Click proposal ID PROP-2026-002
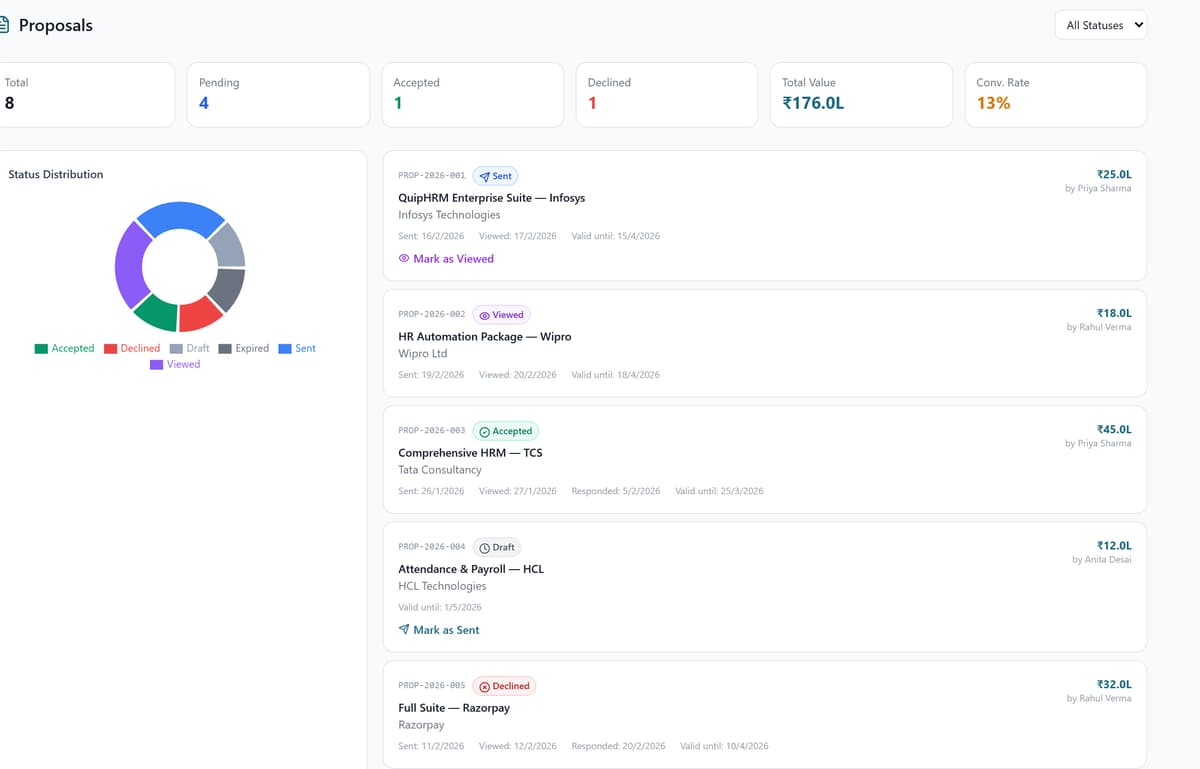The image size is (1200, 769). pos(431,315)
